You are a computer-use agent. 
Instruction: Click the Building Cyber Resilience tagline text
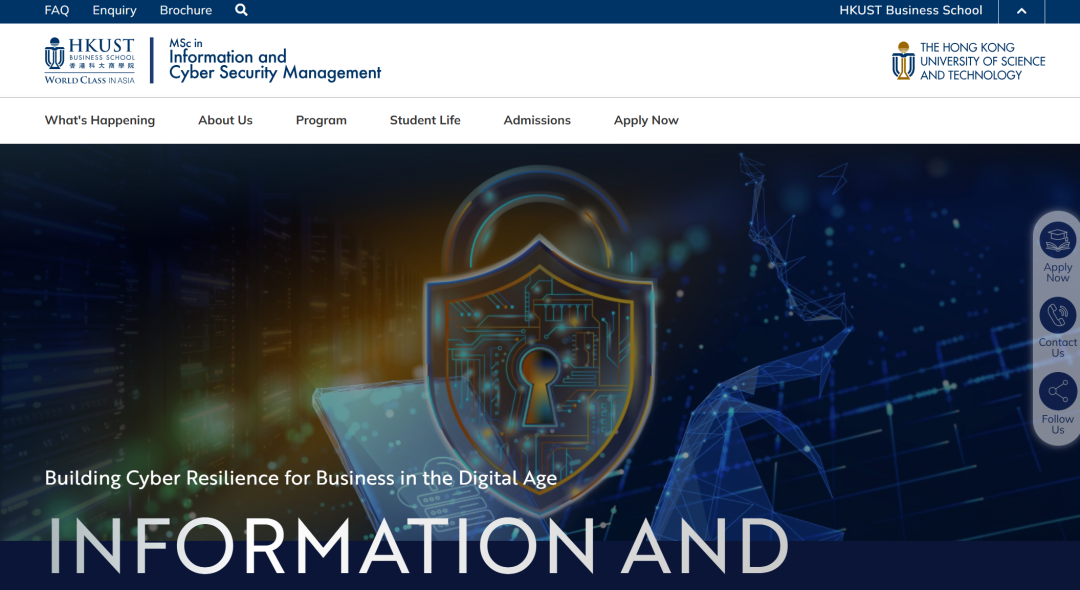pyautogui.click(x=301, y=478)
